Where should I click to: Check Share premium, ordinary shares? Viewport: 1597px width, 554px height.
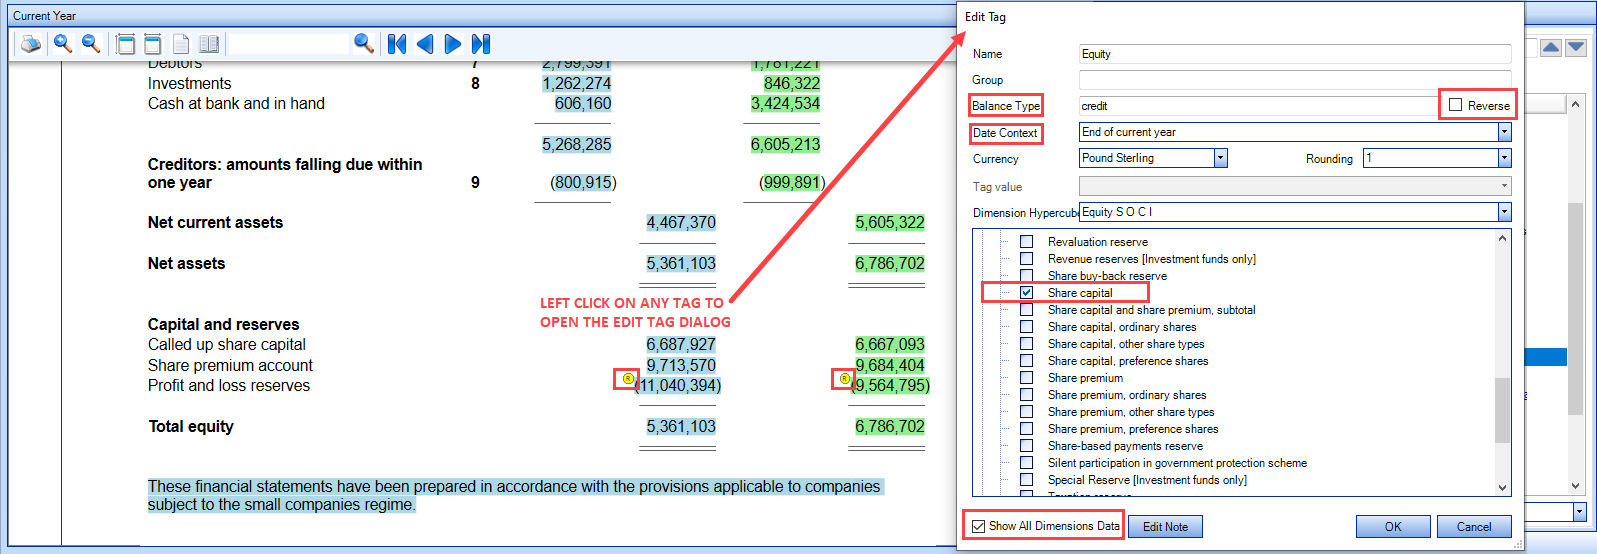pyautogui.click(x=1026, y=395)
